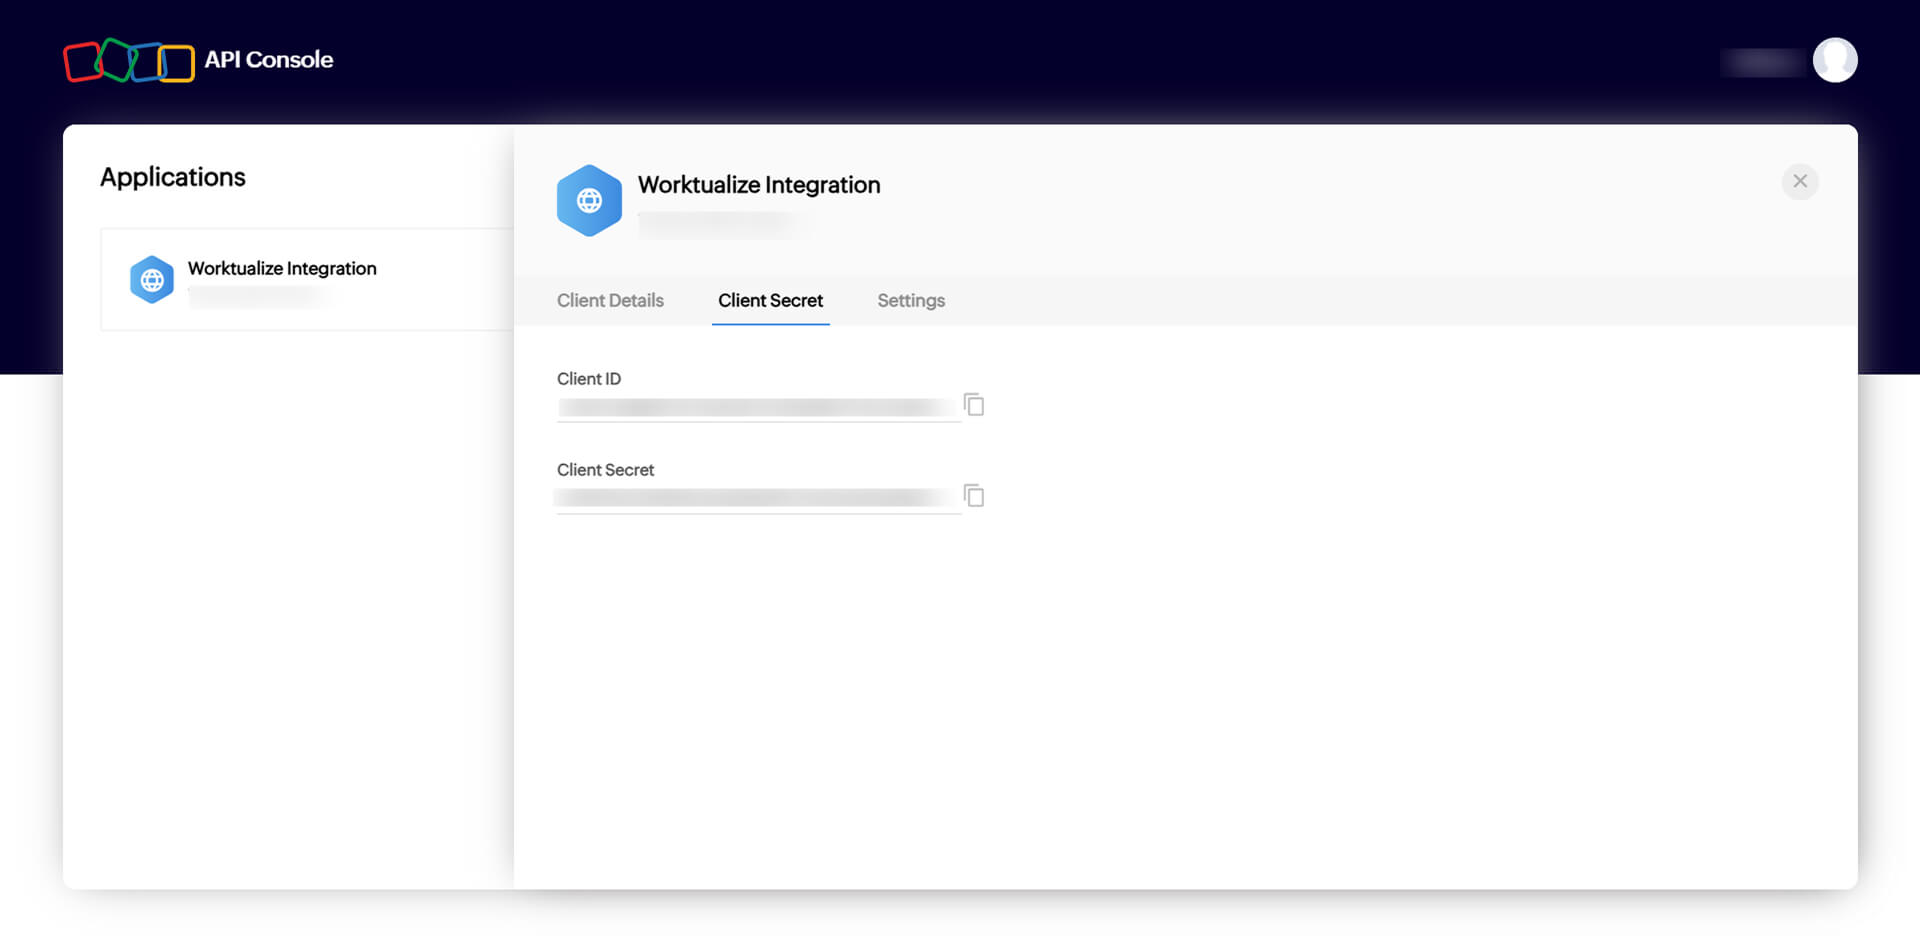Switch to the Client Details tab
Image resolution: width=1920 pixels, height=952 pixels.
pos(610,300)
